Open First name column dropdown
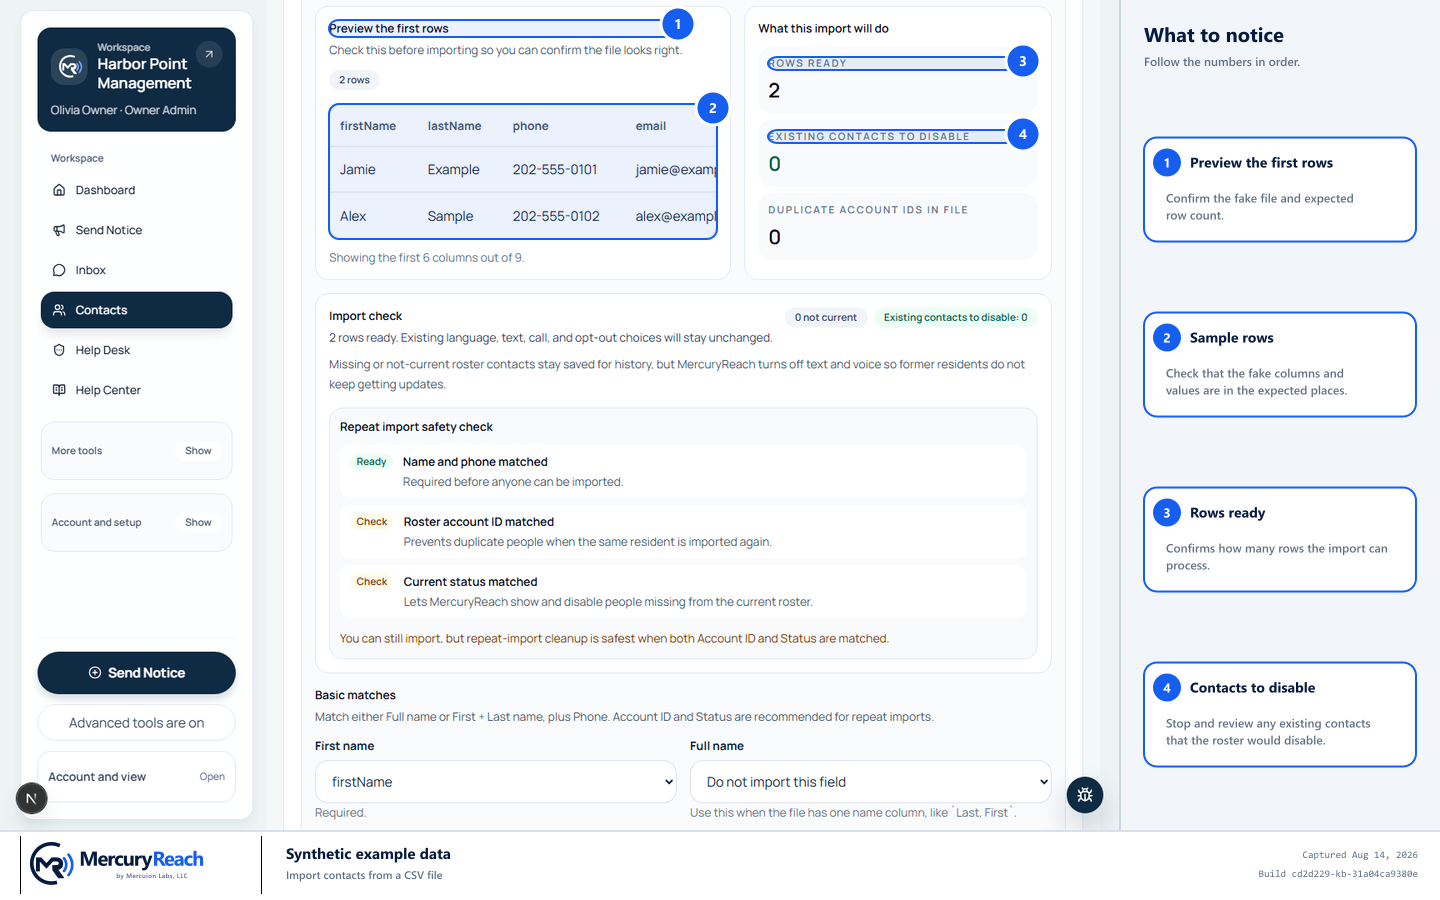Viewport: 1440px width, 900px height. (496, 782)
